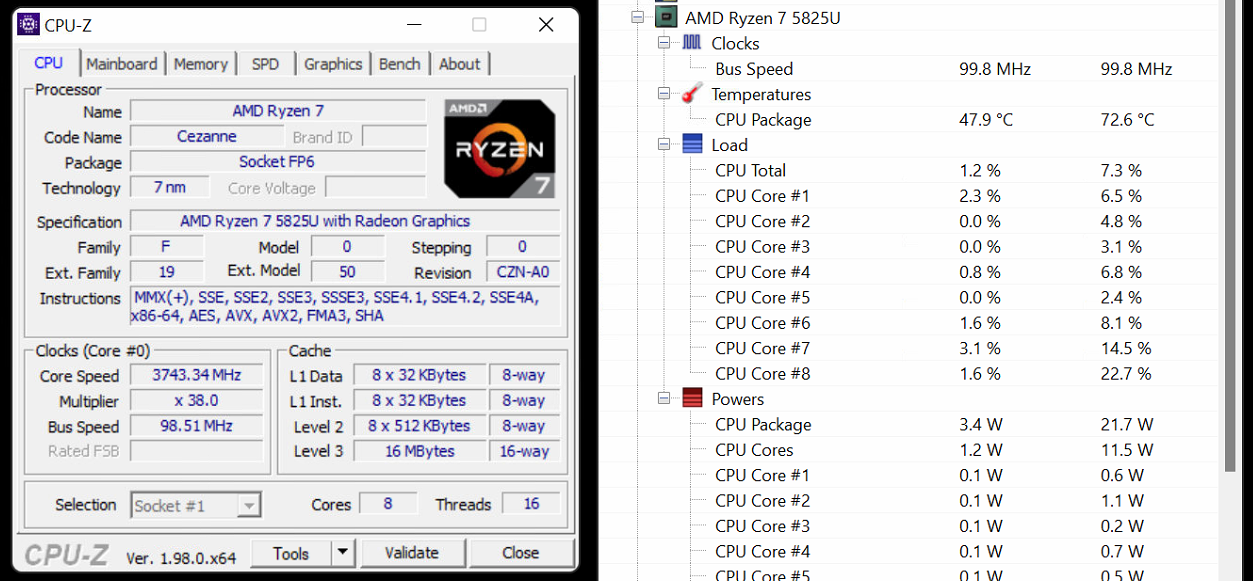The image size is (1253, 581).
Task: Click the processor chip icon beside AMD Ryzen 7 5825U
Action: click(x=665, y=16)
